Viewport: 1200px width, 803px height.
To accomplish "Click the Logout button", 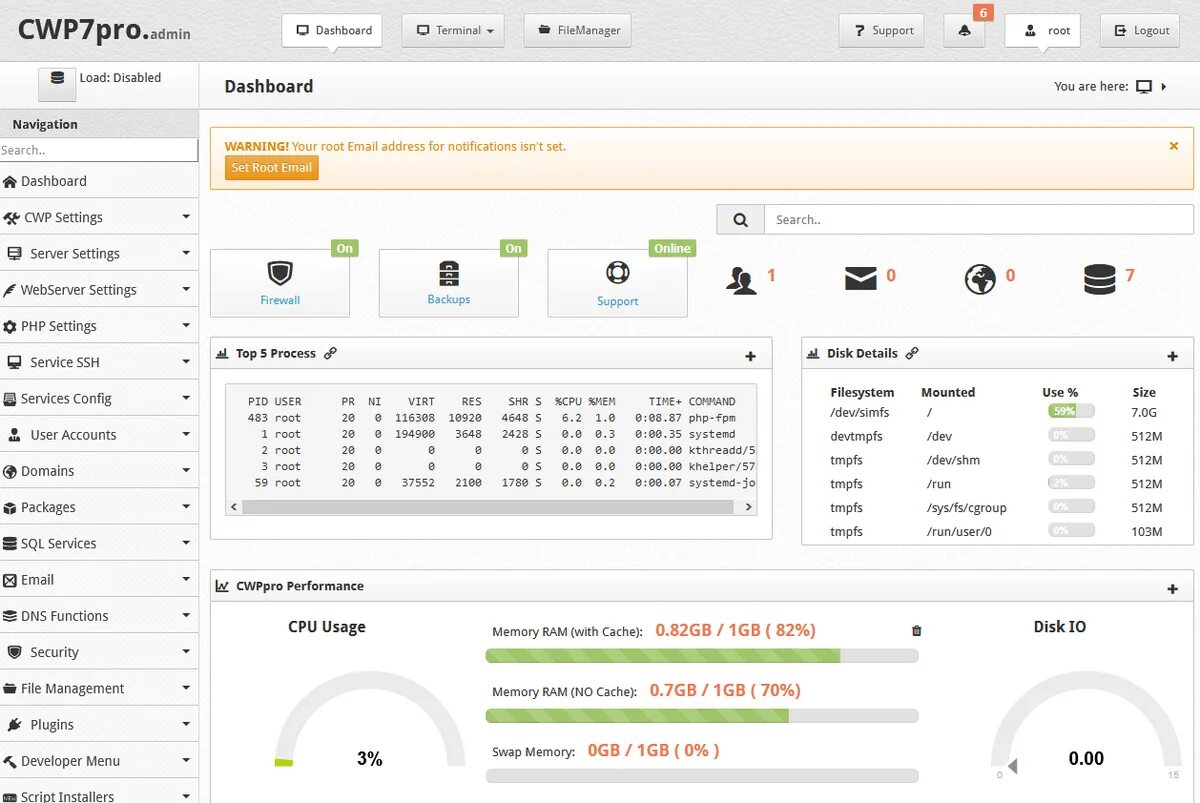I will 1140,31.
